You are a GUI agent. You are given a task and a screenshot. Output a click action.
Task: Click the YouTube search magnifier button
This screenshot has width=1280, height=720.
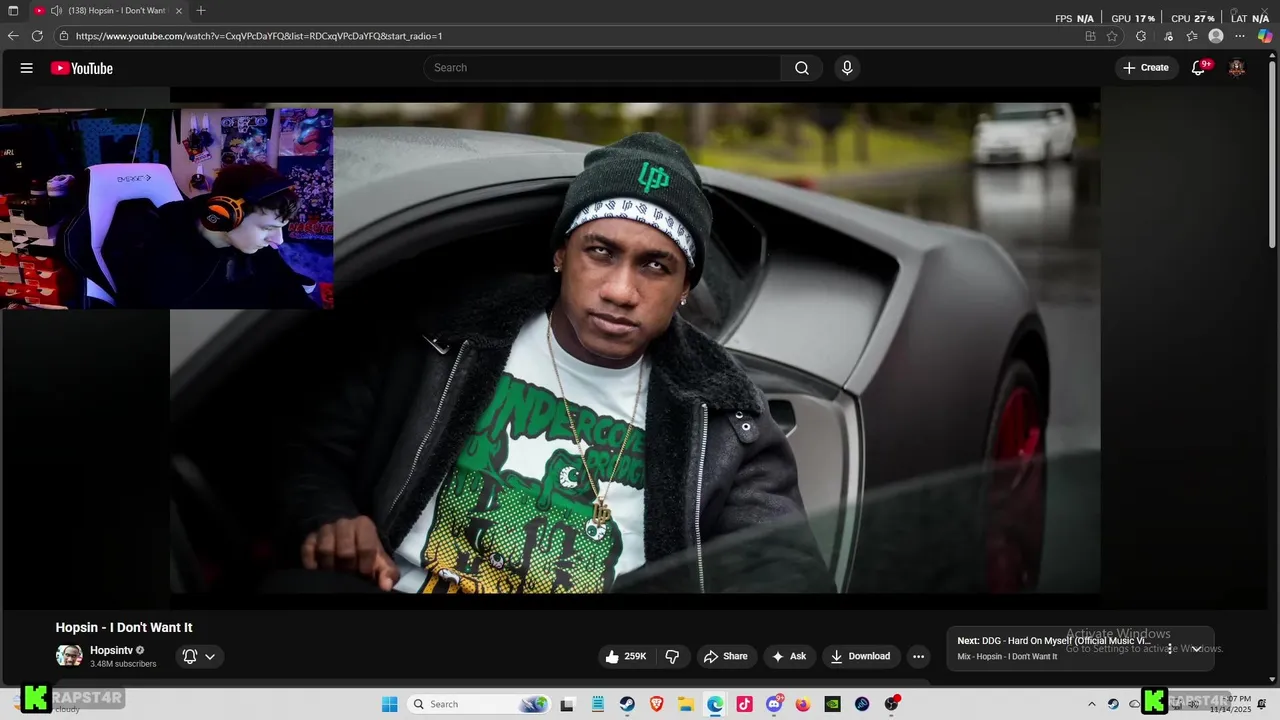(x=801, y=68)
